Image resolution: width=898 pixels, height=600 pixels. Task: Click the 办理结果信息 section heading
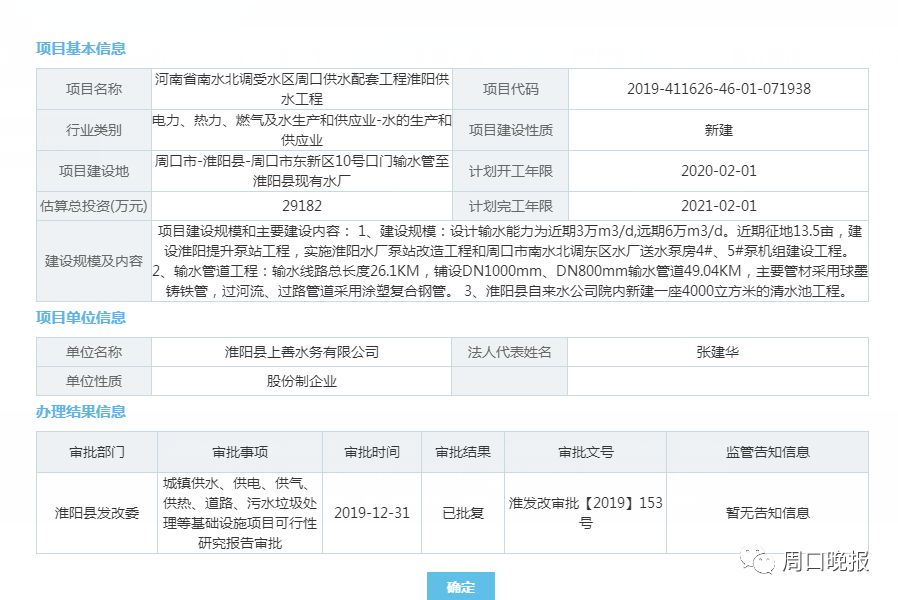pyautogui.click(x=81, y=411)
